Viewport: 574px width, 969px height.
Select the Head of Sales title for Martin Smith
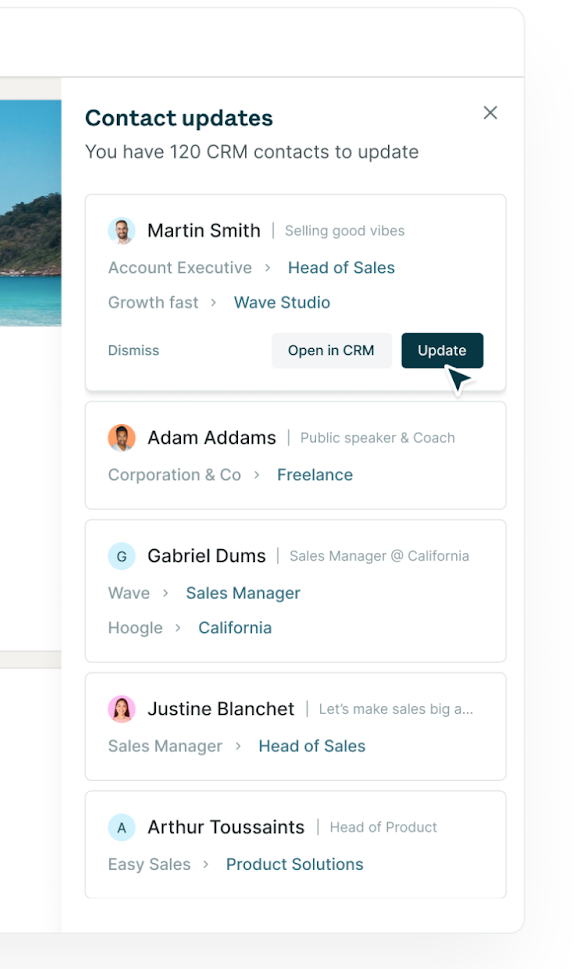[341, 268]
